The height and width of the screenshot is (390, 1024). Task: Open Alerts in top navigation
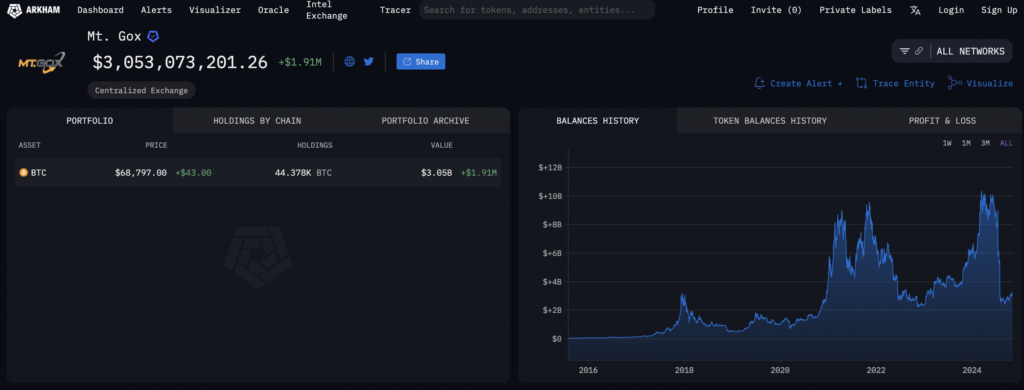click(156, 10)
